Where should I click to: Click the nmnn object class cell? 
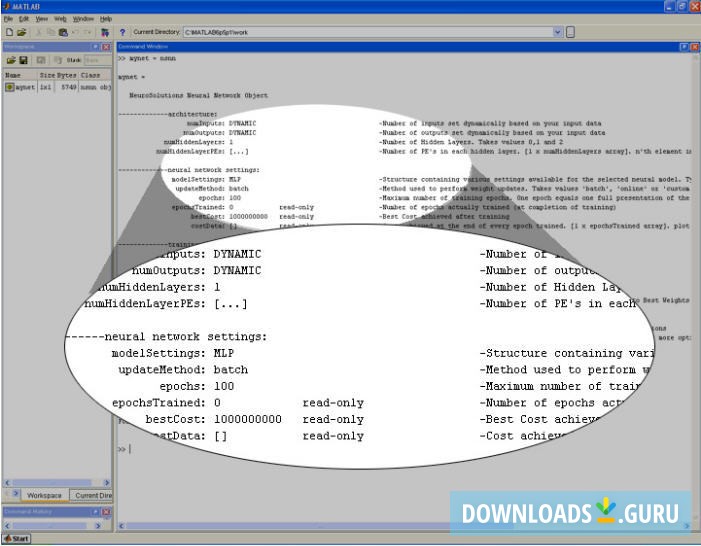pos(96,87)
